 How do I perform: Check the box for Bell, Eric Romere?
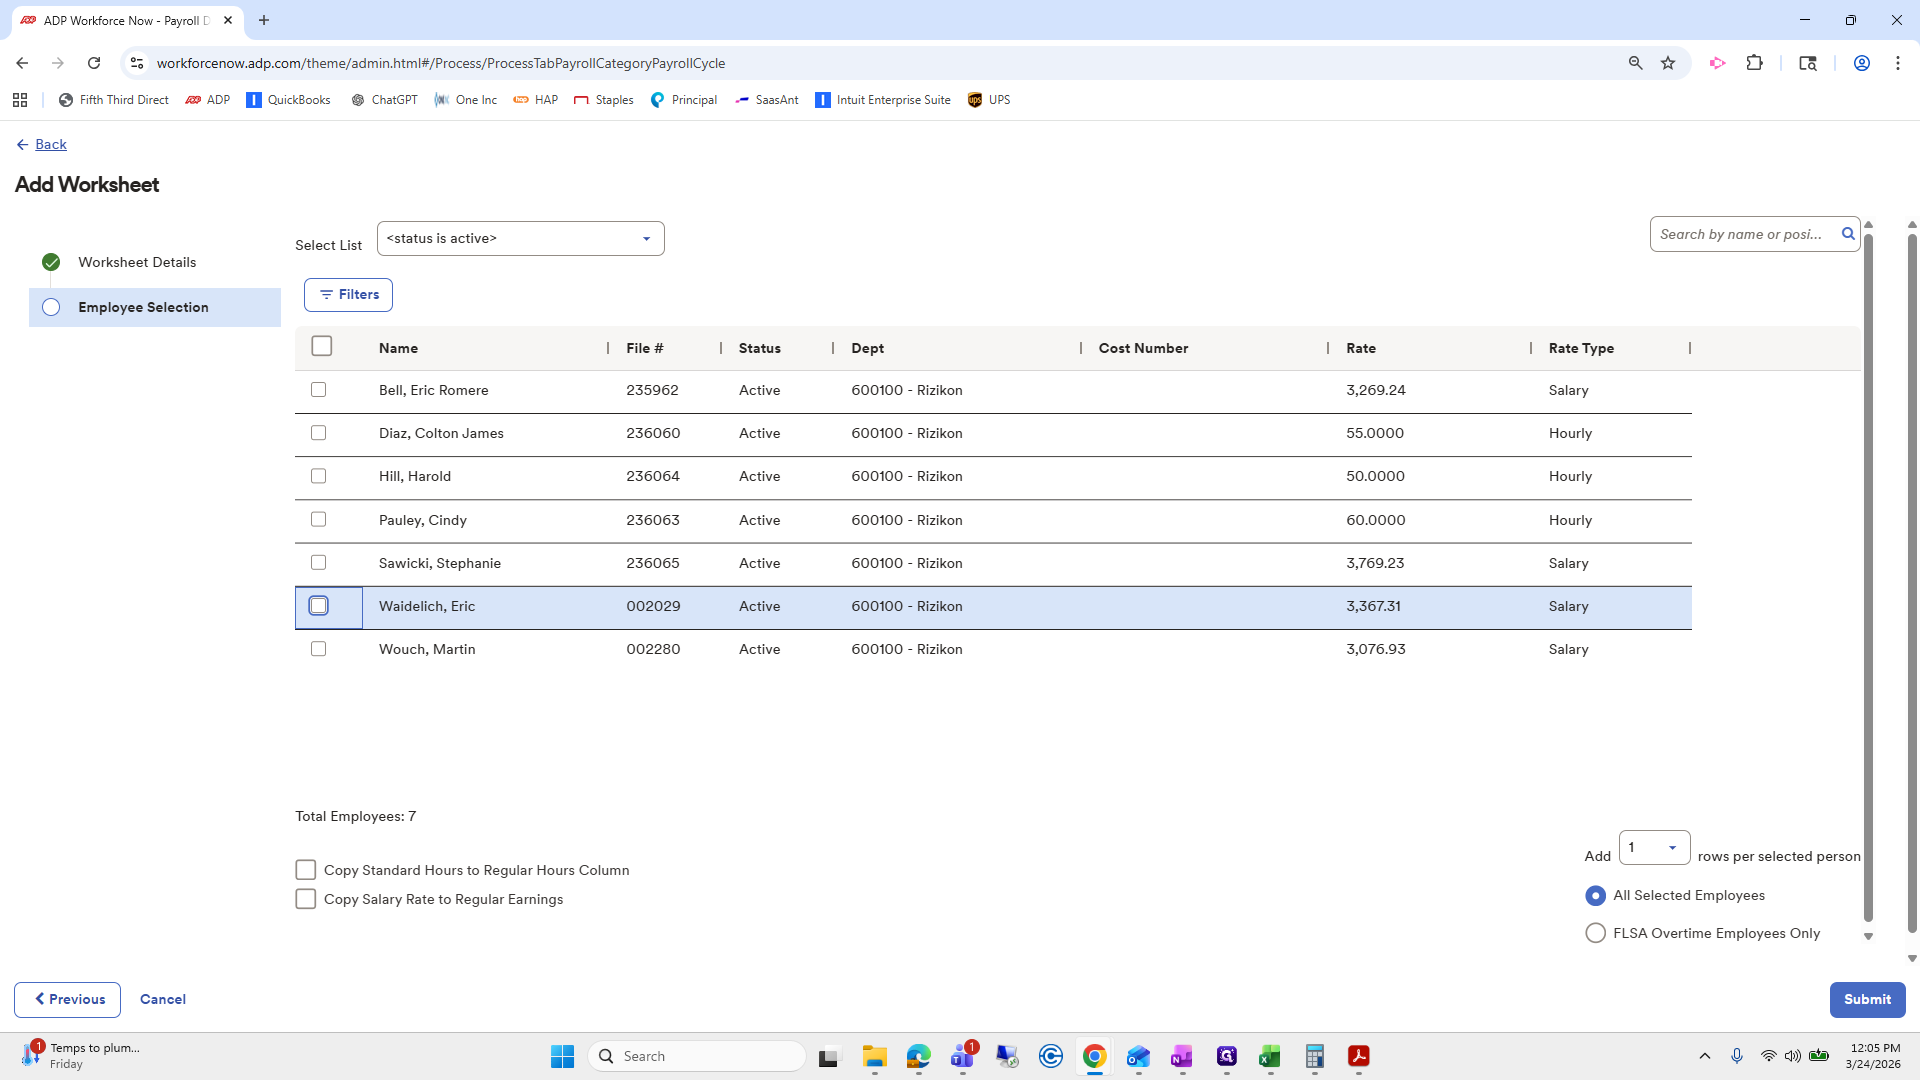click(318, 390)
